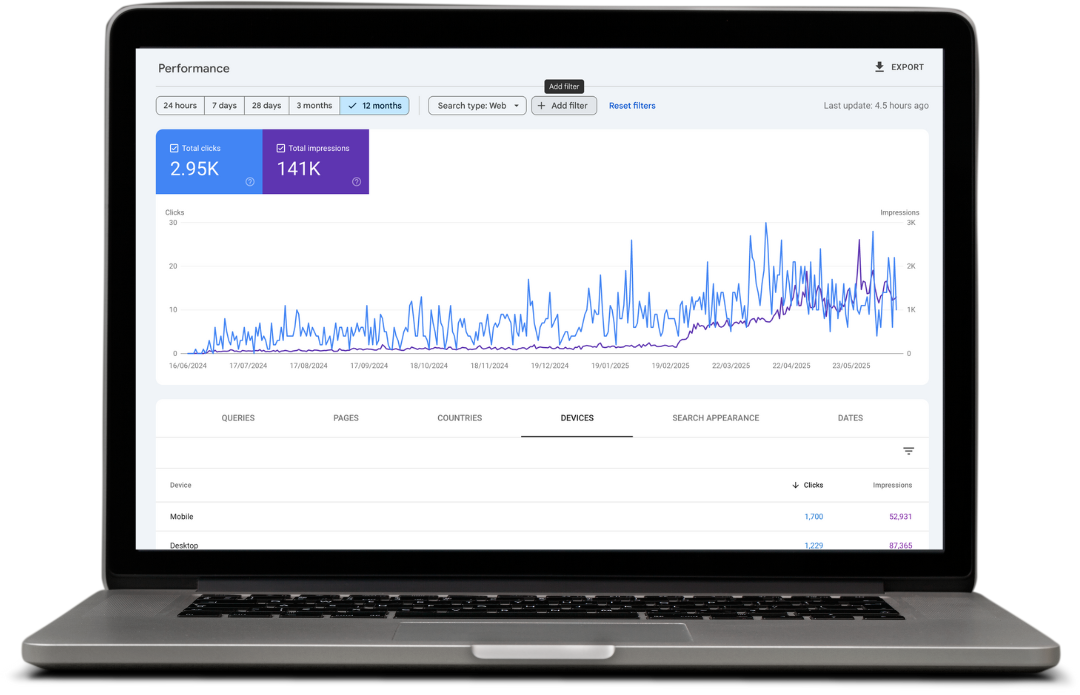Click the Mobile device row
The width and height of the screenshot is (1080, 695).
click(182, 517)
